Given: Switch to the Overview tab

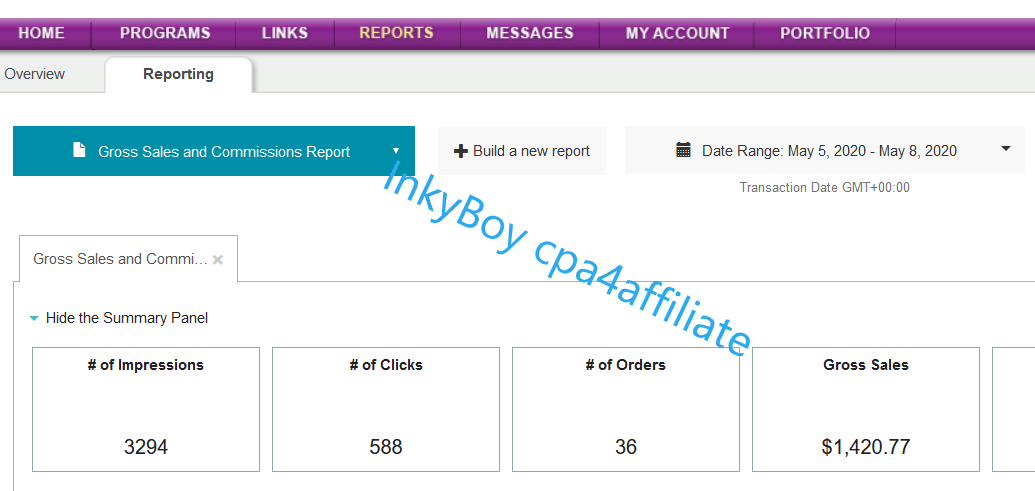Looking at the screenshot, I should 35,74.
